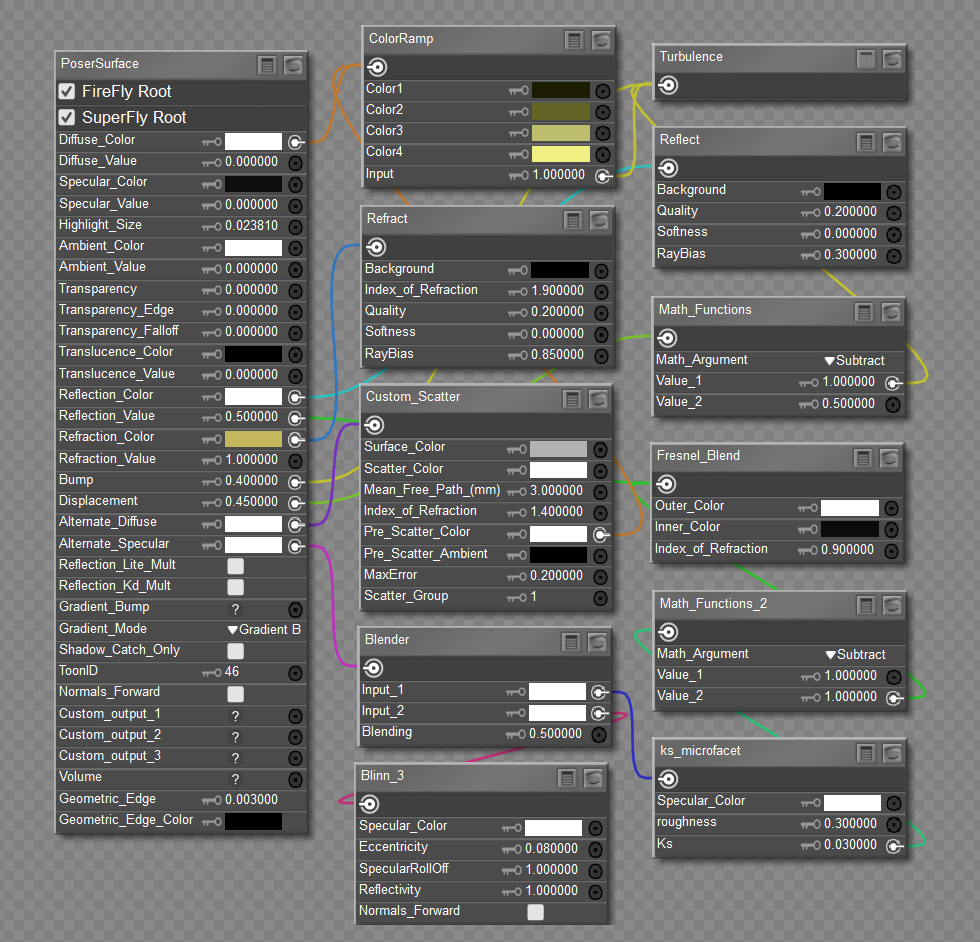Edit RayBias value 0.300000 on Reflect node
Screen dimensions: 980x942
(851, 254)
